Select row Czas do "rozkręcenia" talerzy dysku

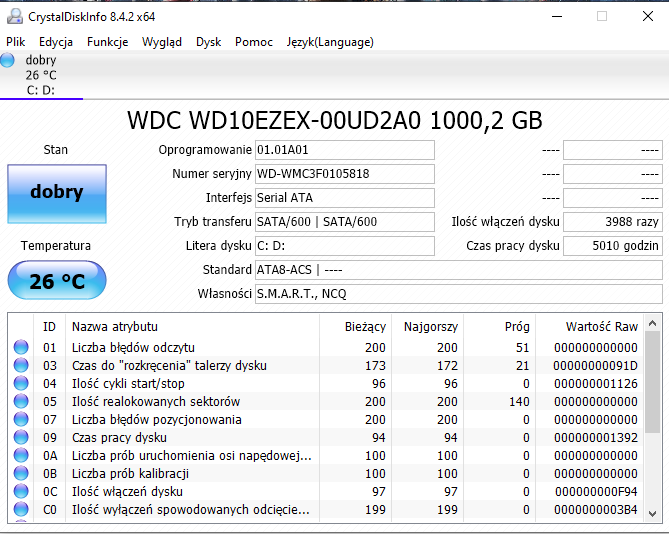(326, 365)
